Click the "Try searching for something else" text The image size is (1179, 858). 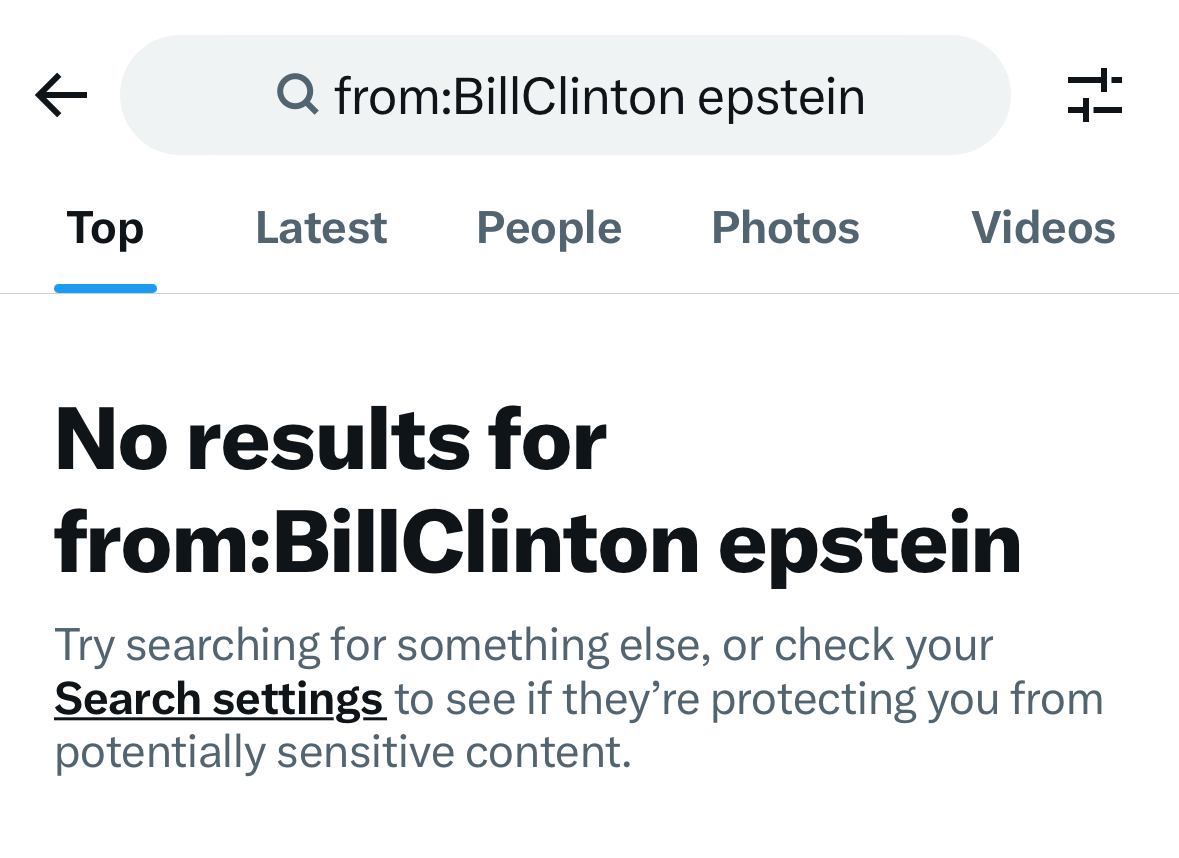point(383,645)
